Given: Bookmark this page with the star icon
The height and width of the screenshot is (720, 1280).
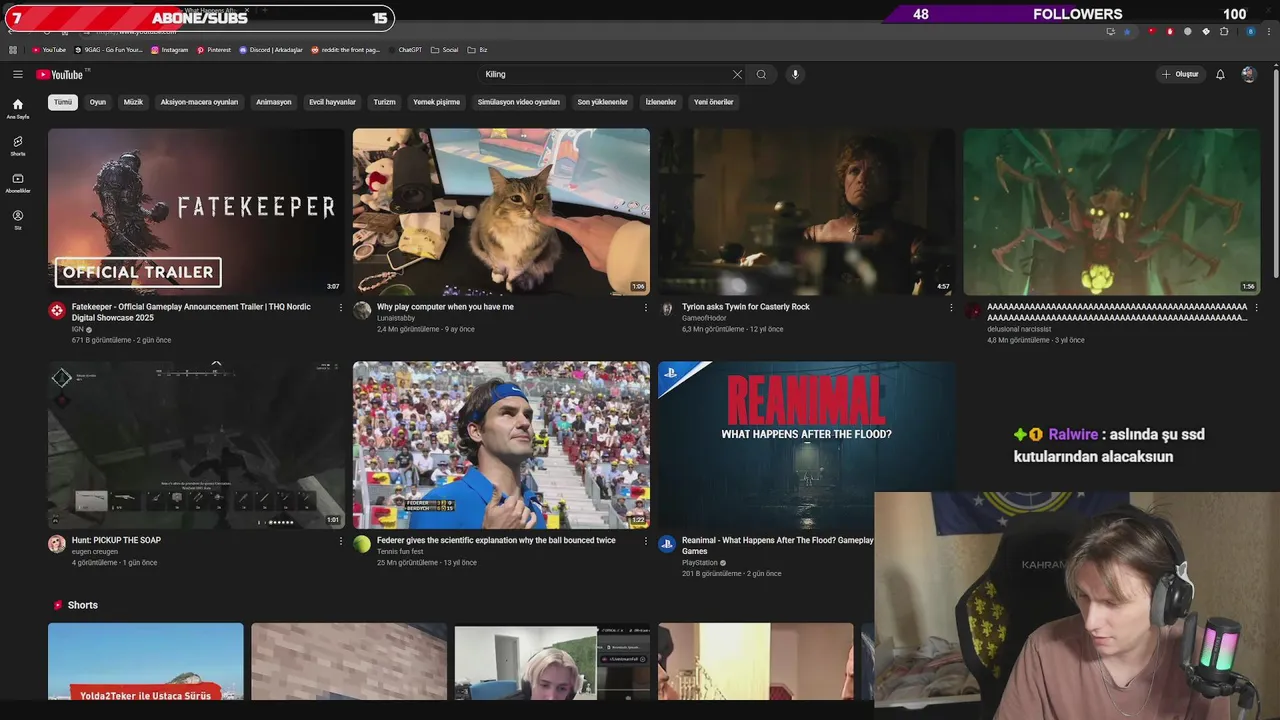Looking at the screenshot, I should click(1127, 31).
